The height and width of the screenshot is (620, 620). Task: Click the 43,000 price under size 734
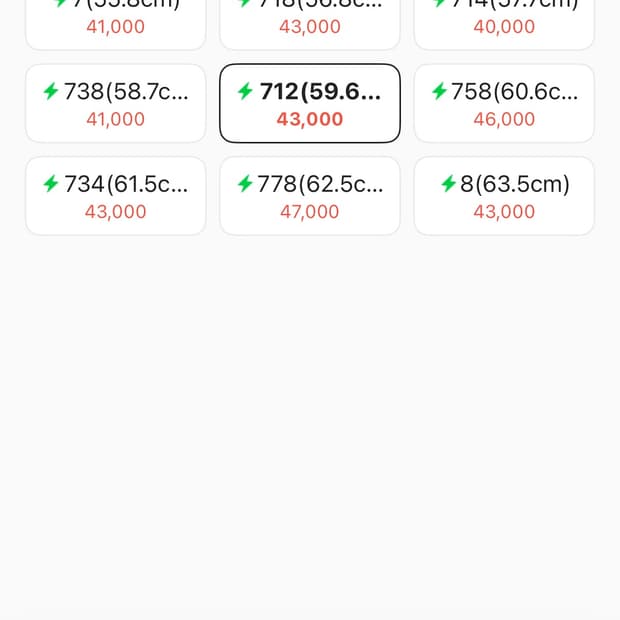click(x=115, y=212)
